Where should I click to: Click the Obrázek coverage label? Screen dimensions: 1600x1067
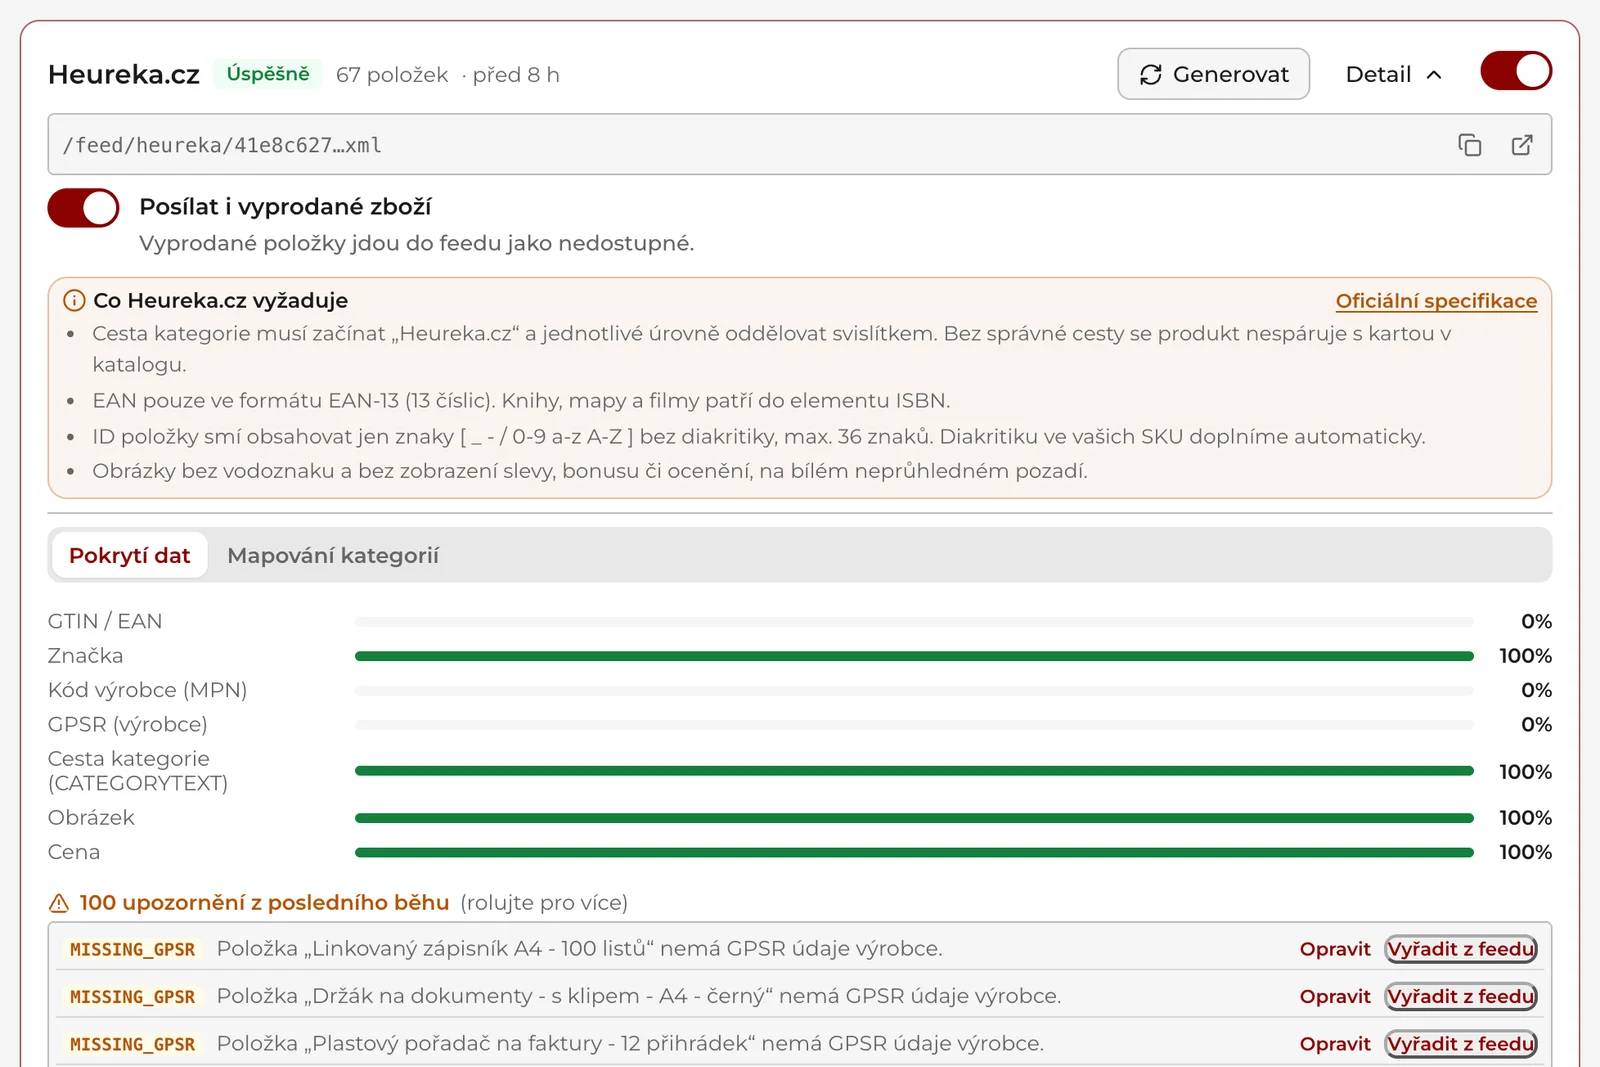point(91,817)
